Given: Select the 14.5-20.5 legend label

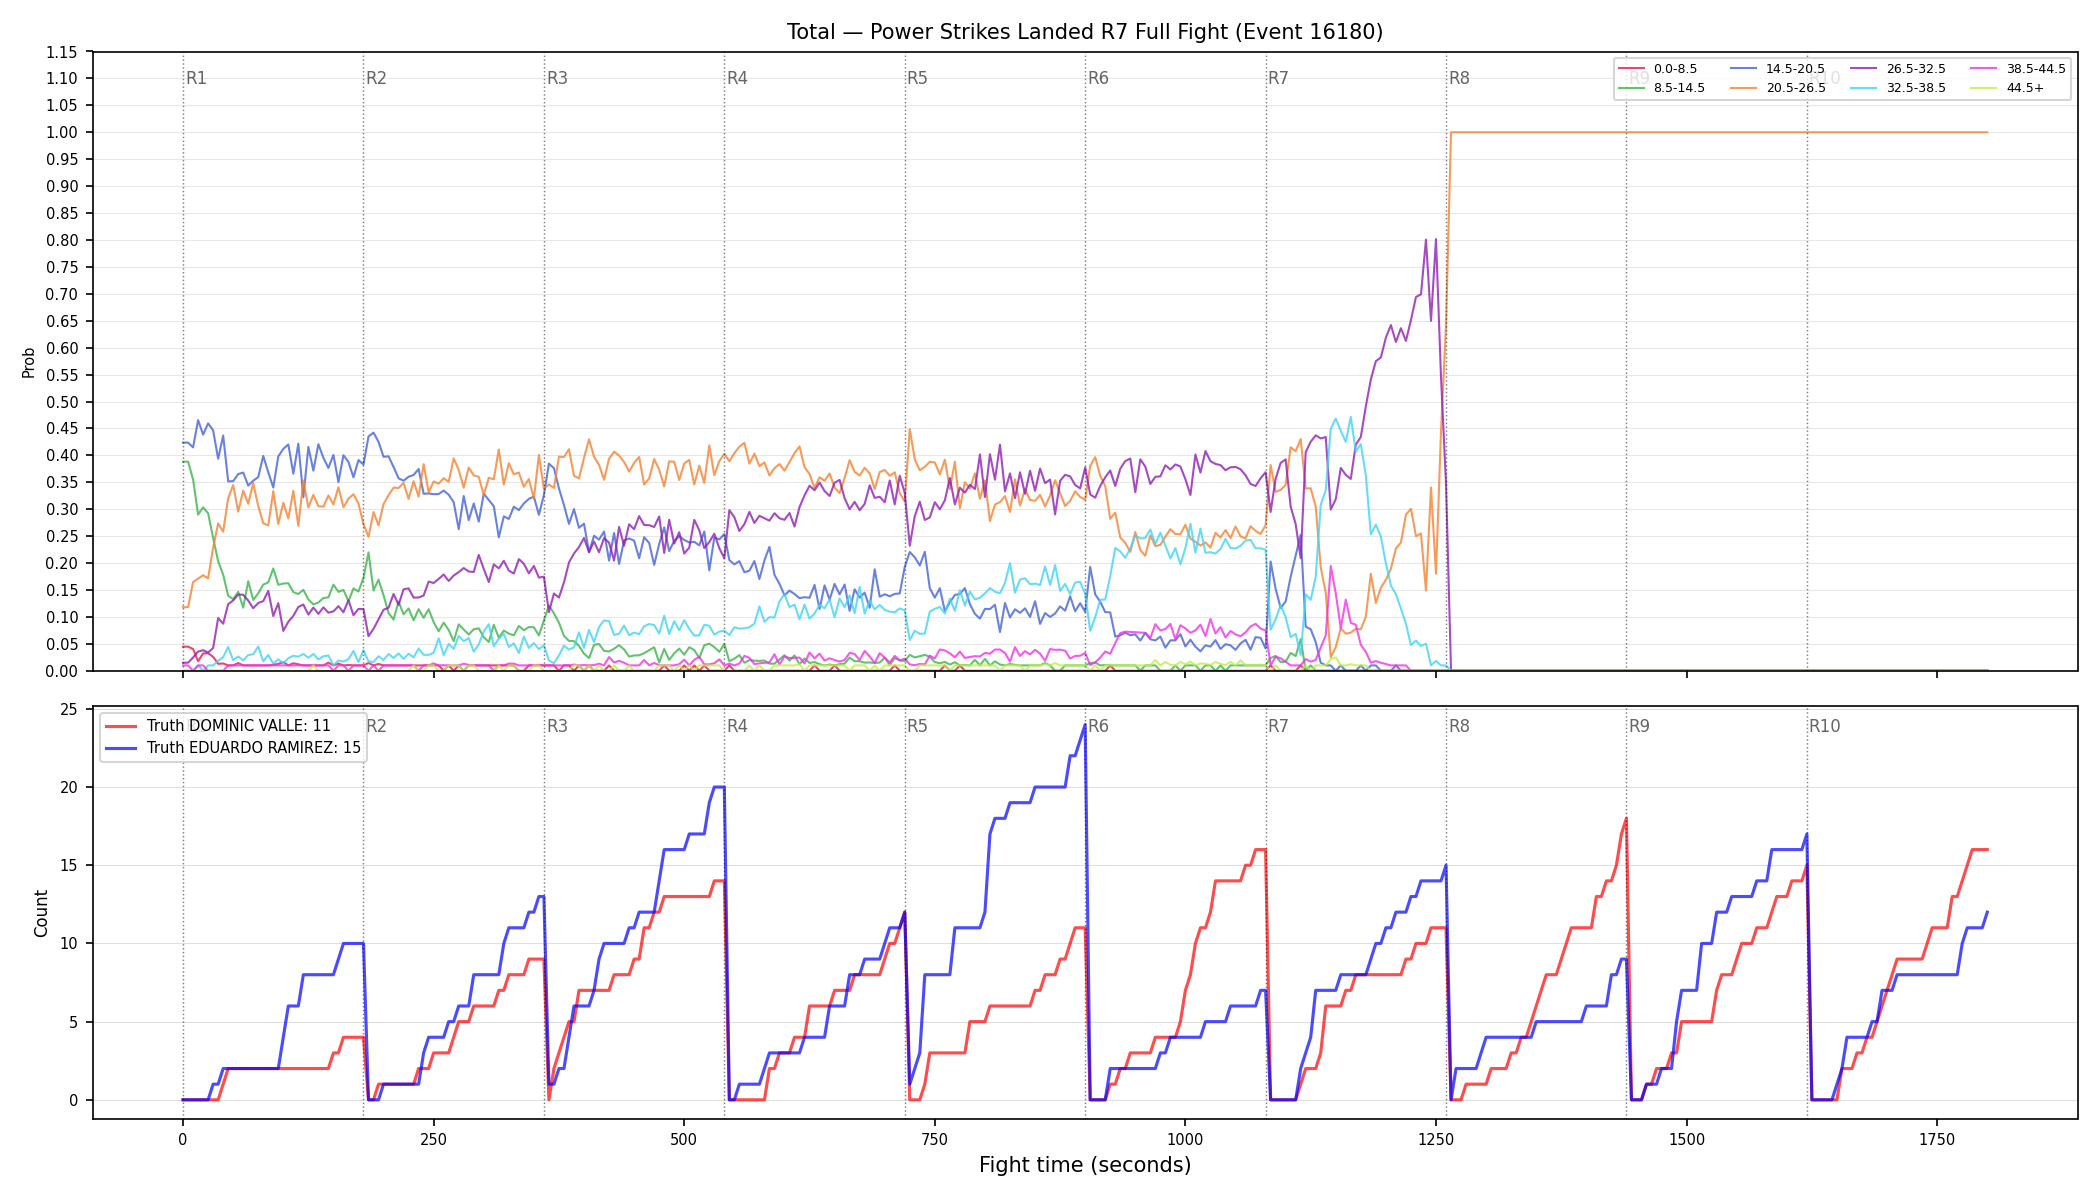Looking at the screenshot, I should (1795, 69).
